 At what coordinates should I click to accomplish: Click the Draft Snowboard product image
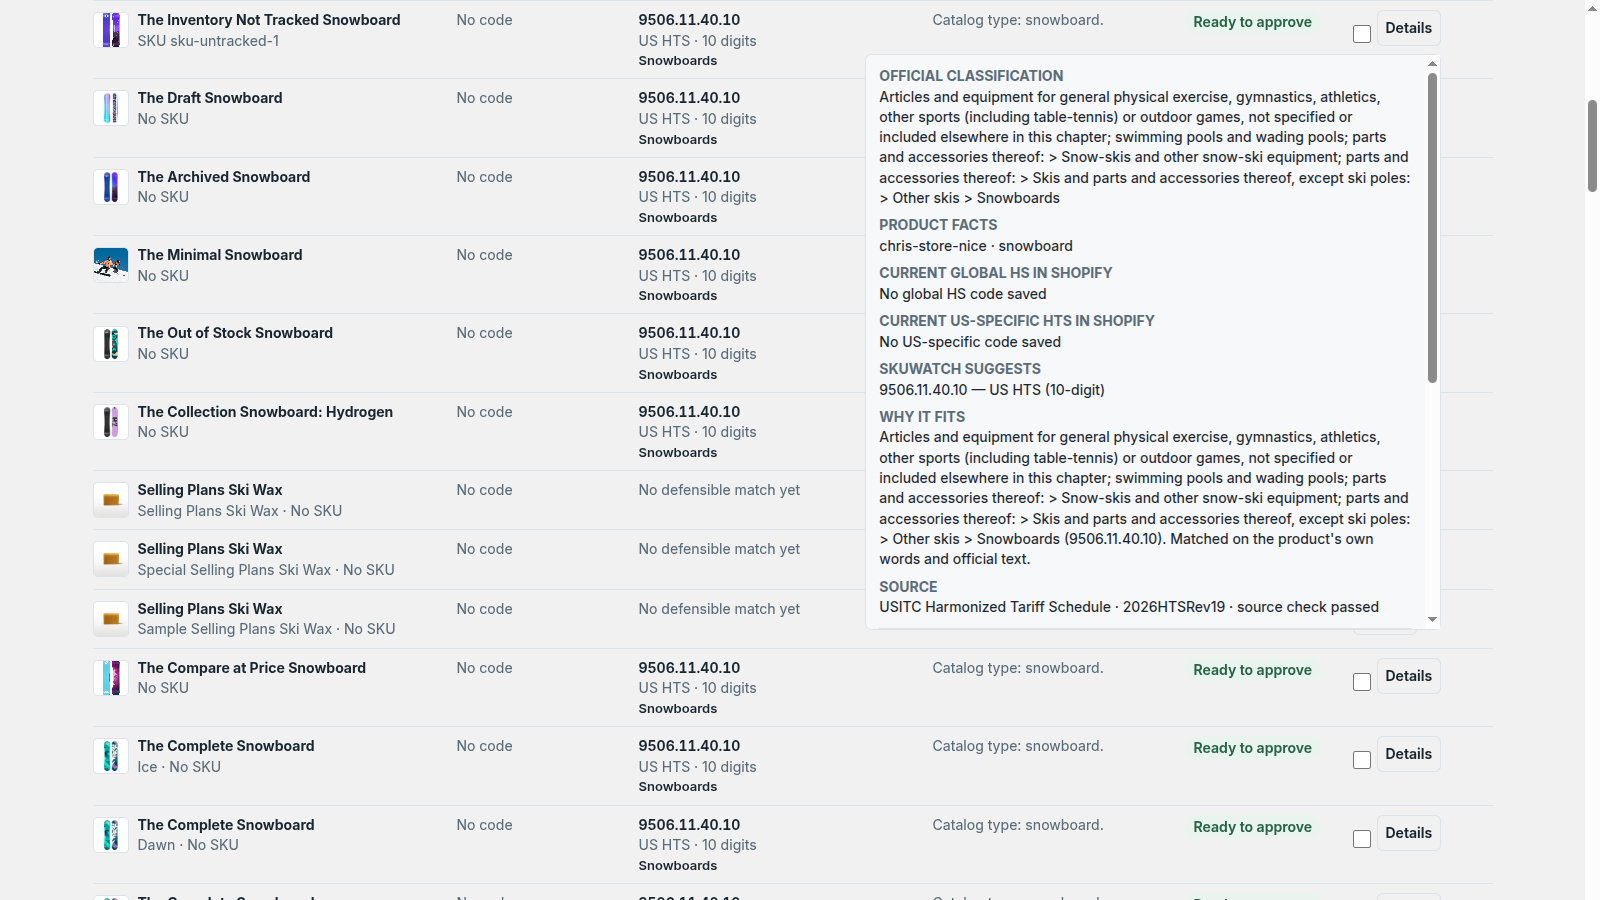(111, 108)
